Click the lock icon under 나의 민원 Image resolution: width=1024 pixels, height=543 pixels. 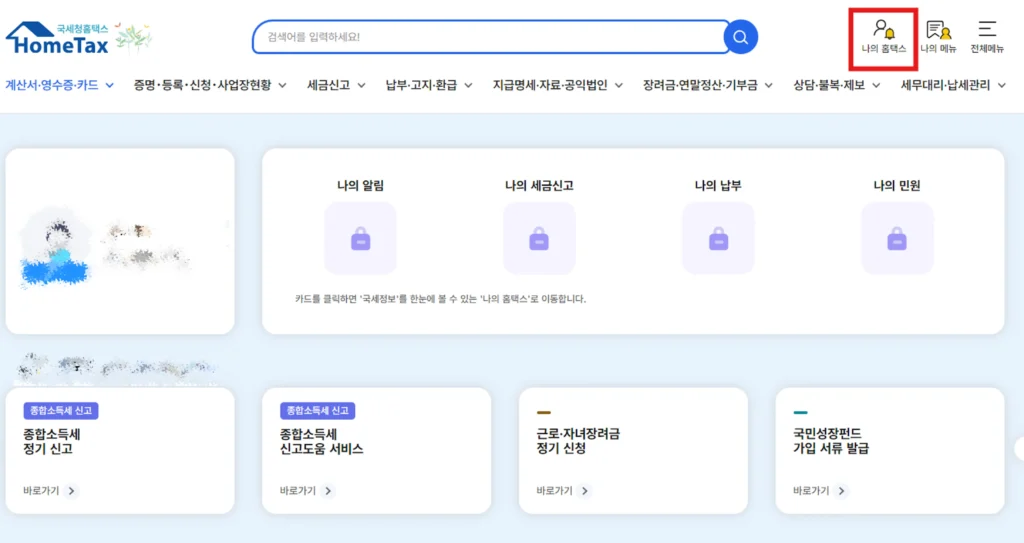[x=897, y=239]
